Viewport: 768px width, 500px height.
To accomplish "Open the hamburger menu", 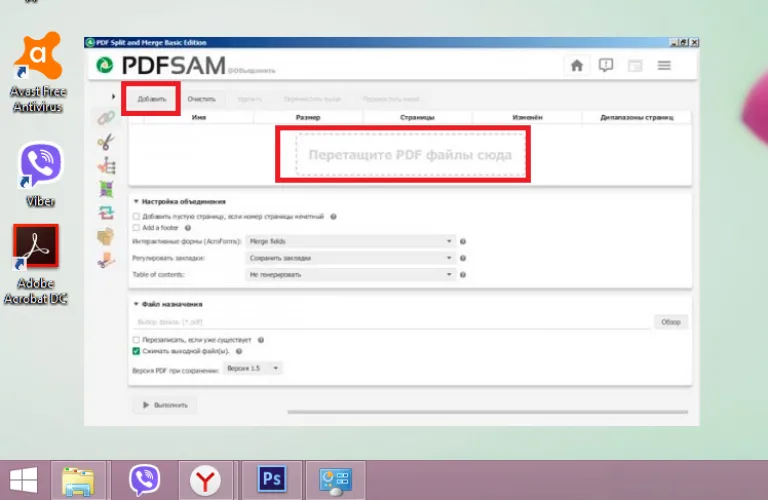I will tap(664, 65).
